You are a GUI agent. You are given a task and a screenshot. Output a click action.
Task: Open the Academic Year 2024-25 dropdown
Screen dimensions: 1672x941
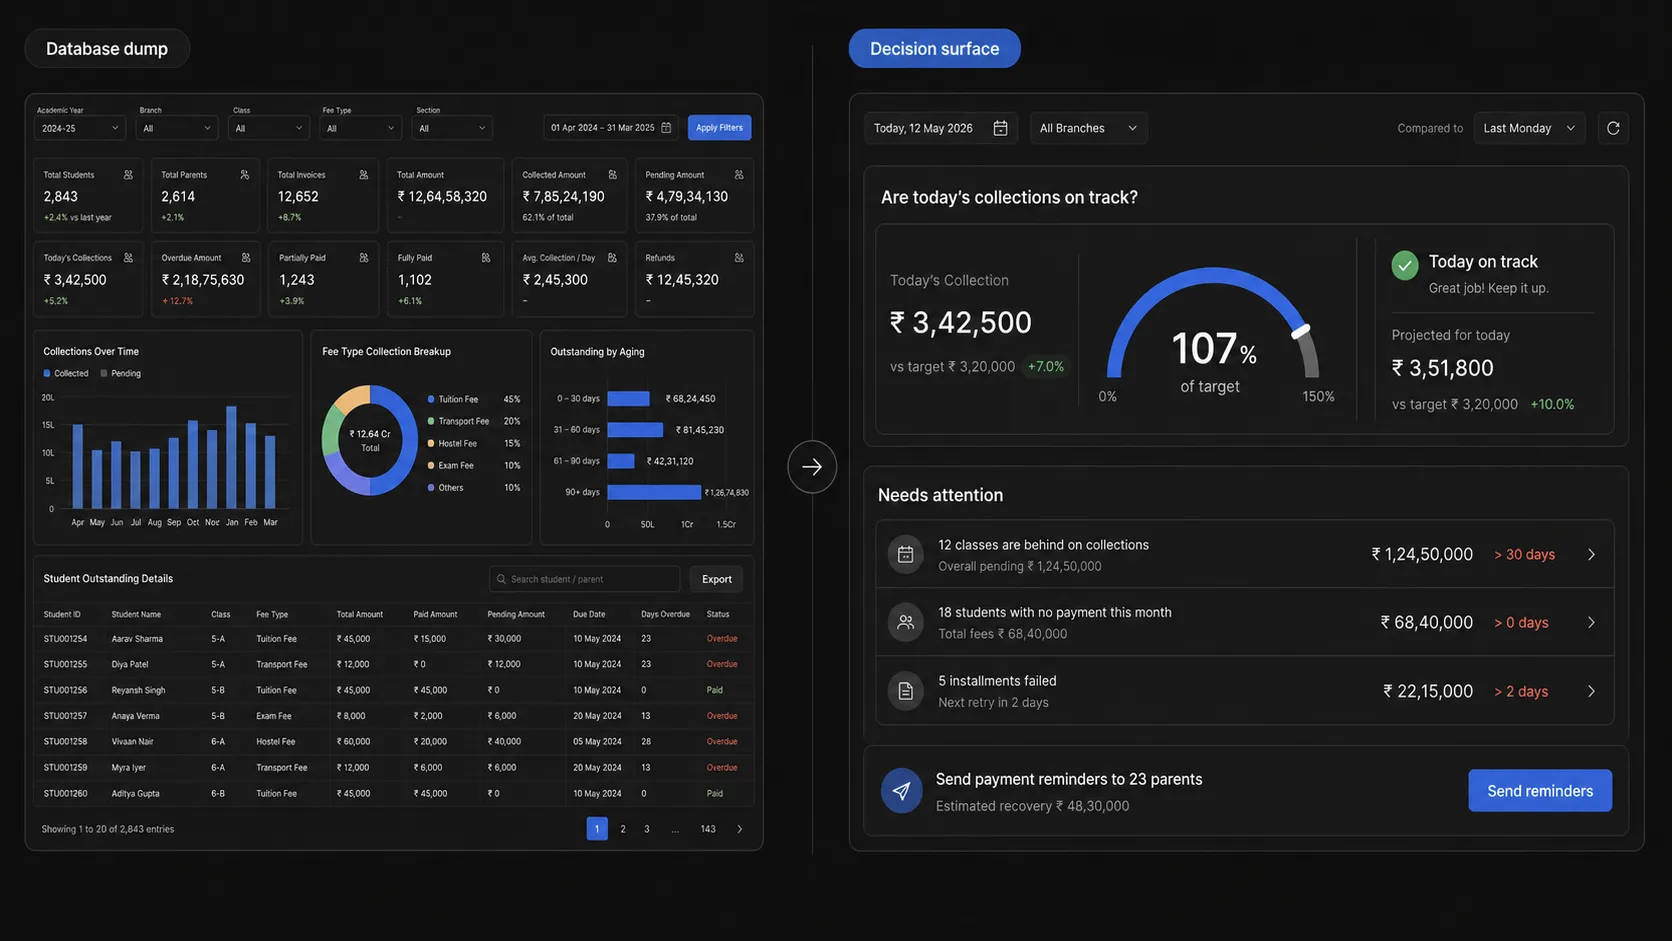point(80,128)
